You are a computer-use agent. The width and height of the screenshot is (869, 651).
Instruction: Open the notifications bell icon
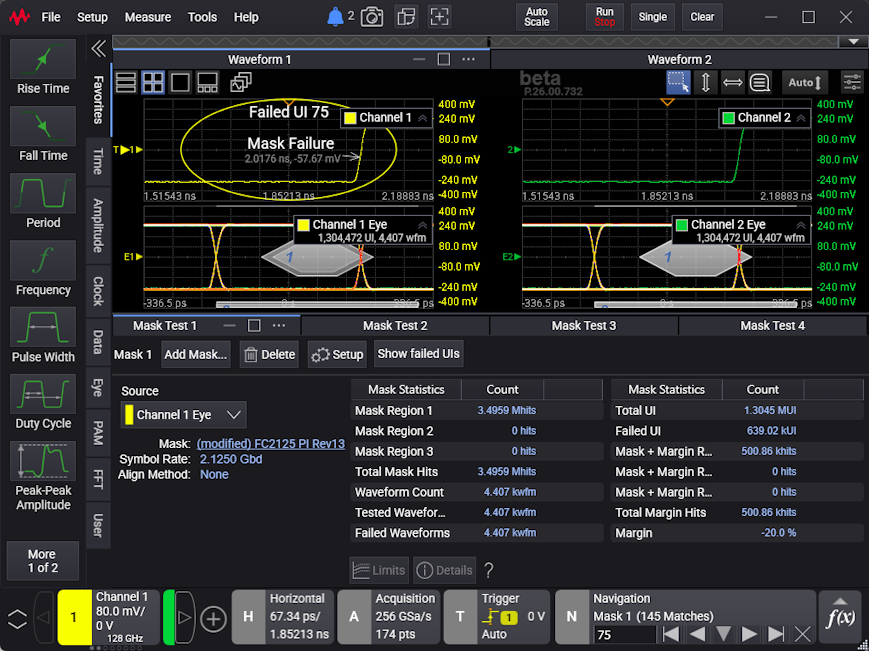(x=336, y=17)
